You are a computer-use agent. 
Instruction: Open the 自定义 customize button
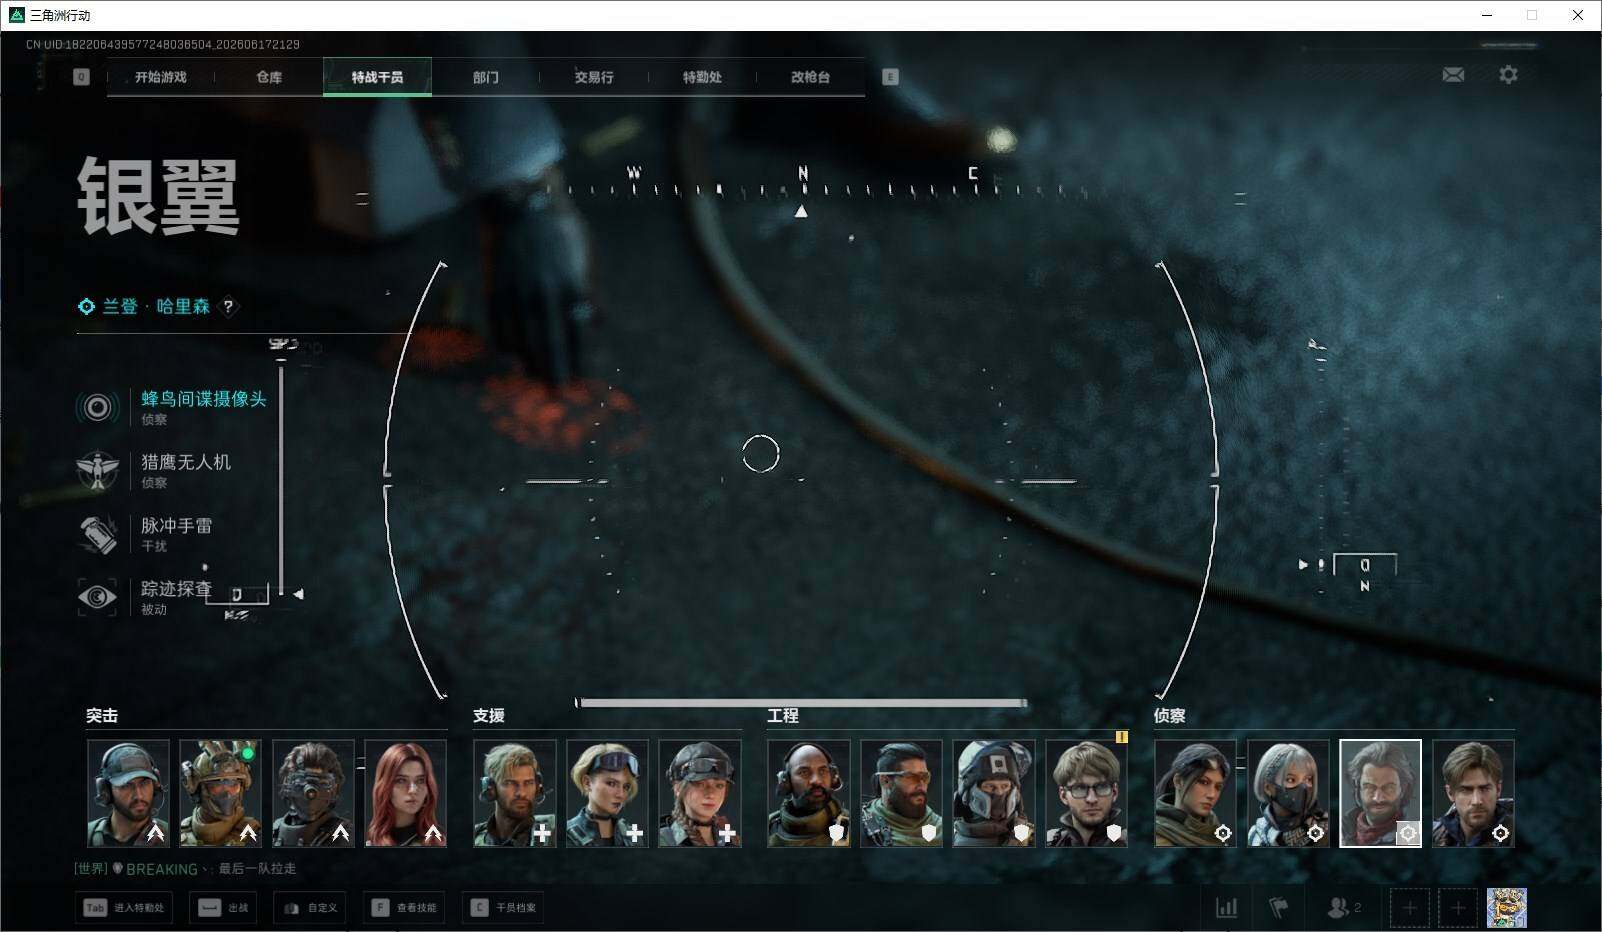(311, 908)
